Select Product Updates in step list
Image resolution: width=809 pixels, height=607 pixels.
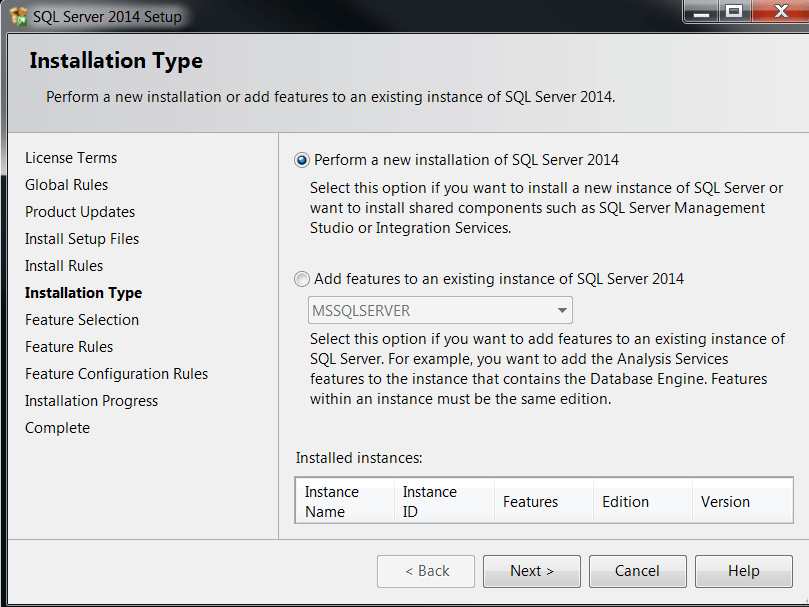80,212
